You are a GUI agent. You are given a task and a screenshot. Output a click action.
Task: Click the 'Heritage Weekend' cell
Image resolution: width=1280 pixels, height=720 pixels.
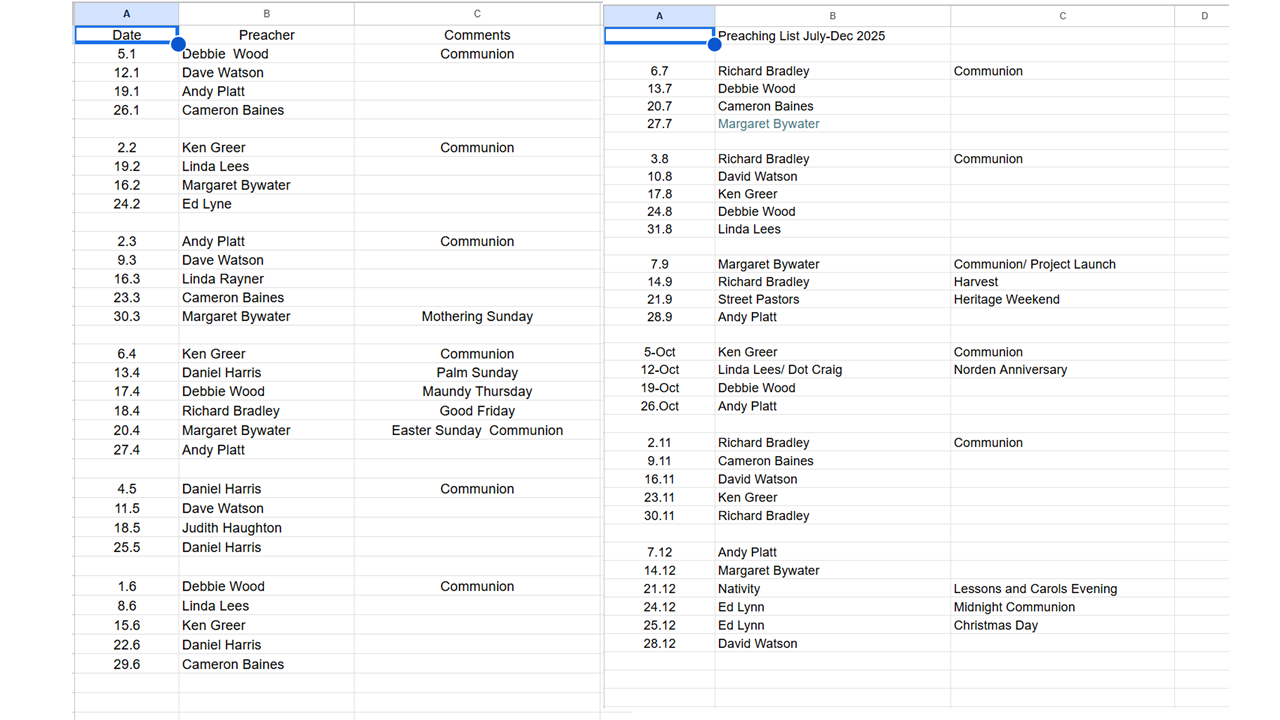pyautogui.click(x=1062, y=299)
